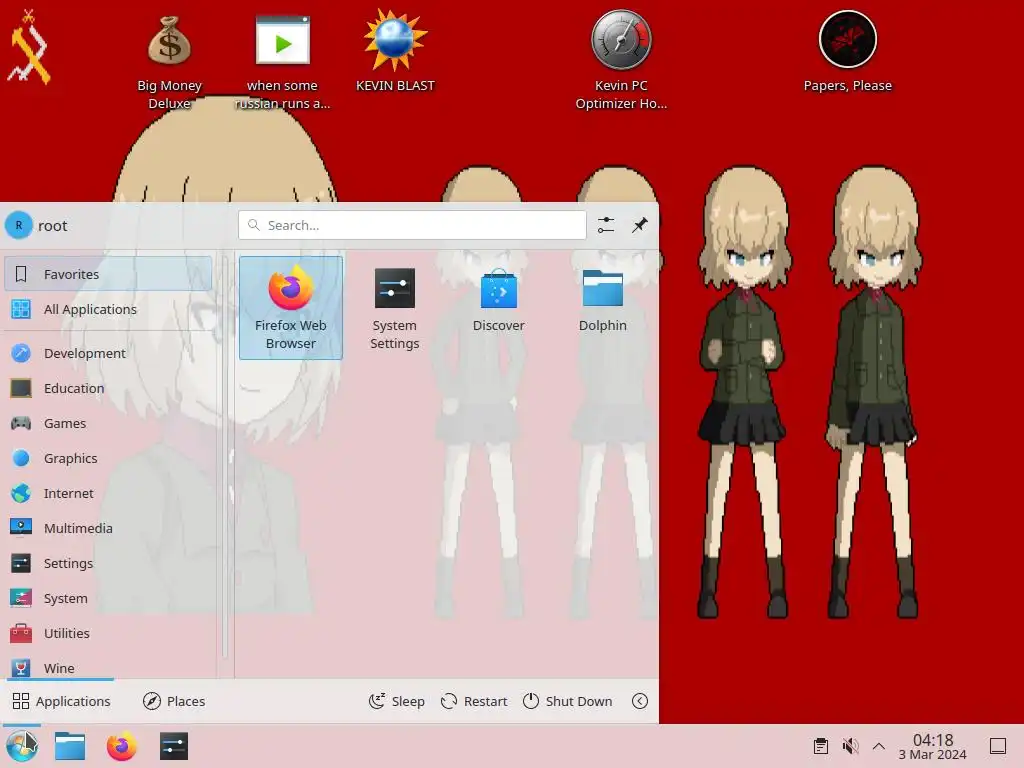Click the Shut Down button

pyautogui.click(x=568, y=701)
